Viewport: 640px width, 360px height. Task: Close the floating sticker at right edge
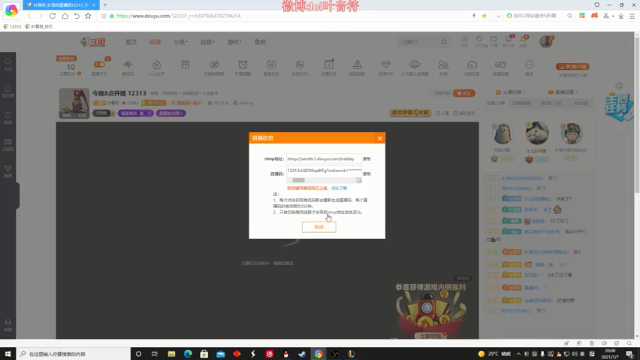coord(619,86)
